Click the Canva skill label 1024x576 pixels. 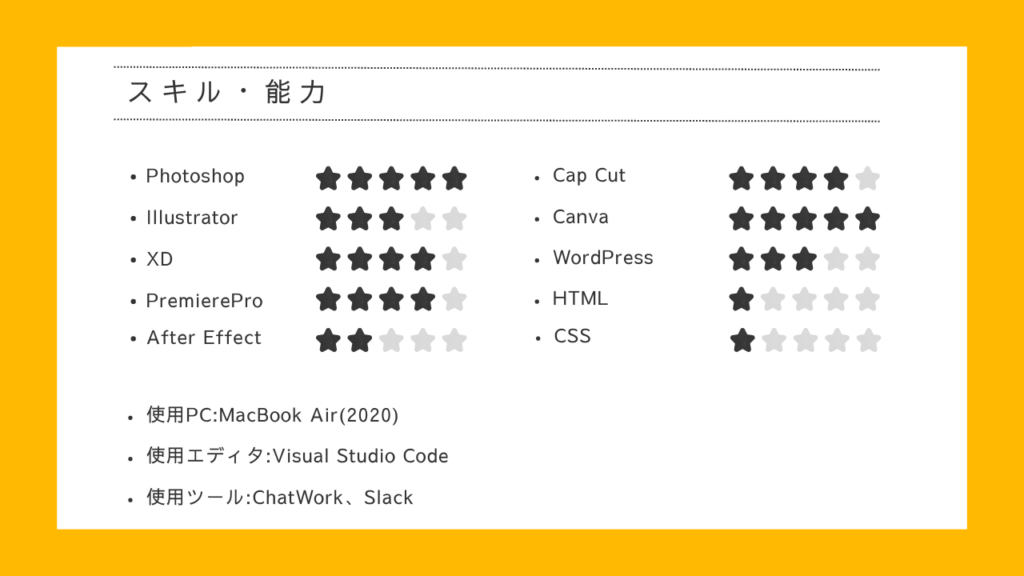580,217
